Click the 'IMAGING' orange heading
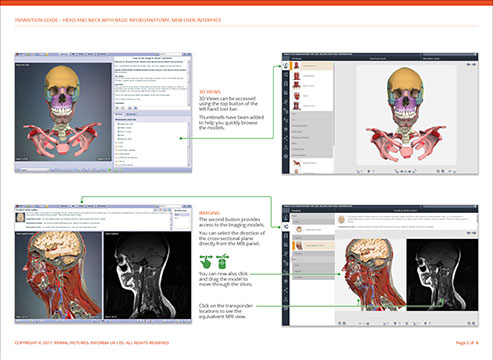 pos(209,213)
